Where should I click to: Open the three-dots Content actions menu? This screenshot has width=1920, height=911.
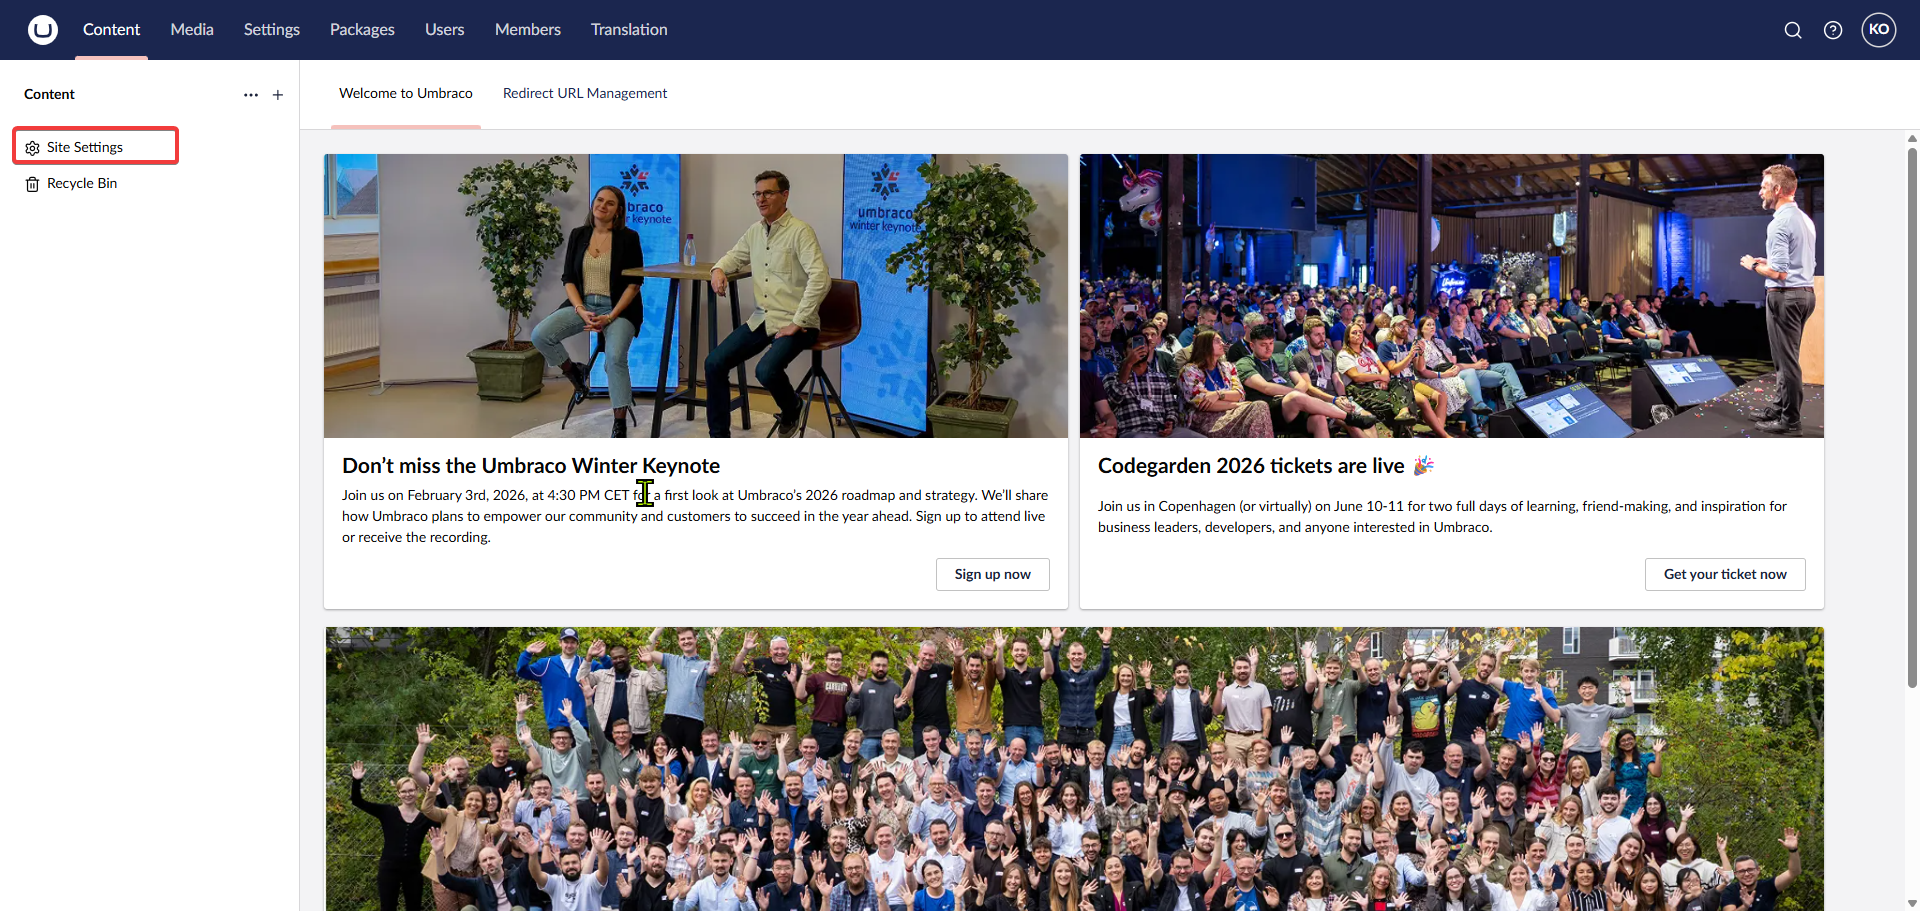coord(251,95)
